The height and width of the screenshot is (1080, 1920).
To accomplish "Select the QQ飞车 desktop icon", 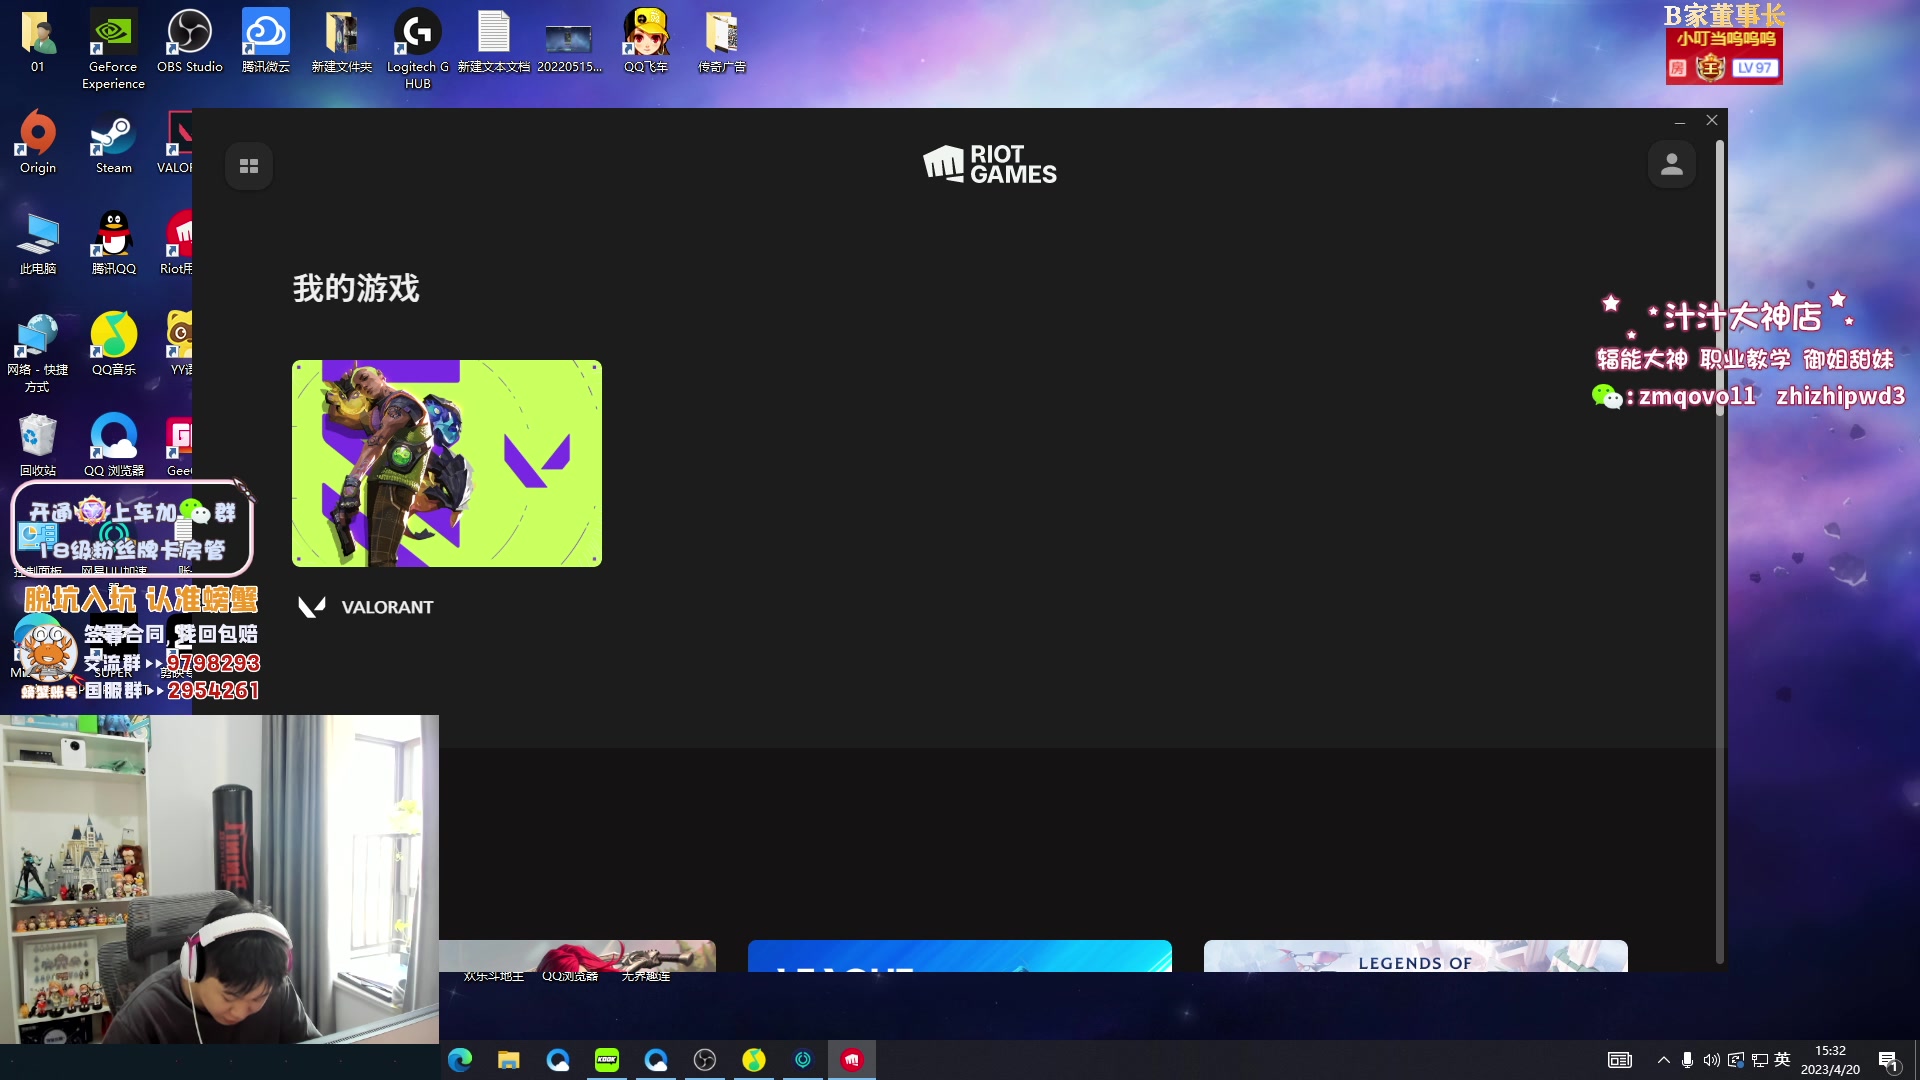I will [x=646, y=40].
